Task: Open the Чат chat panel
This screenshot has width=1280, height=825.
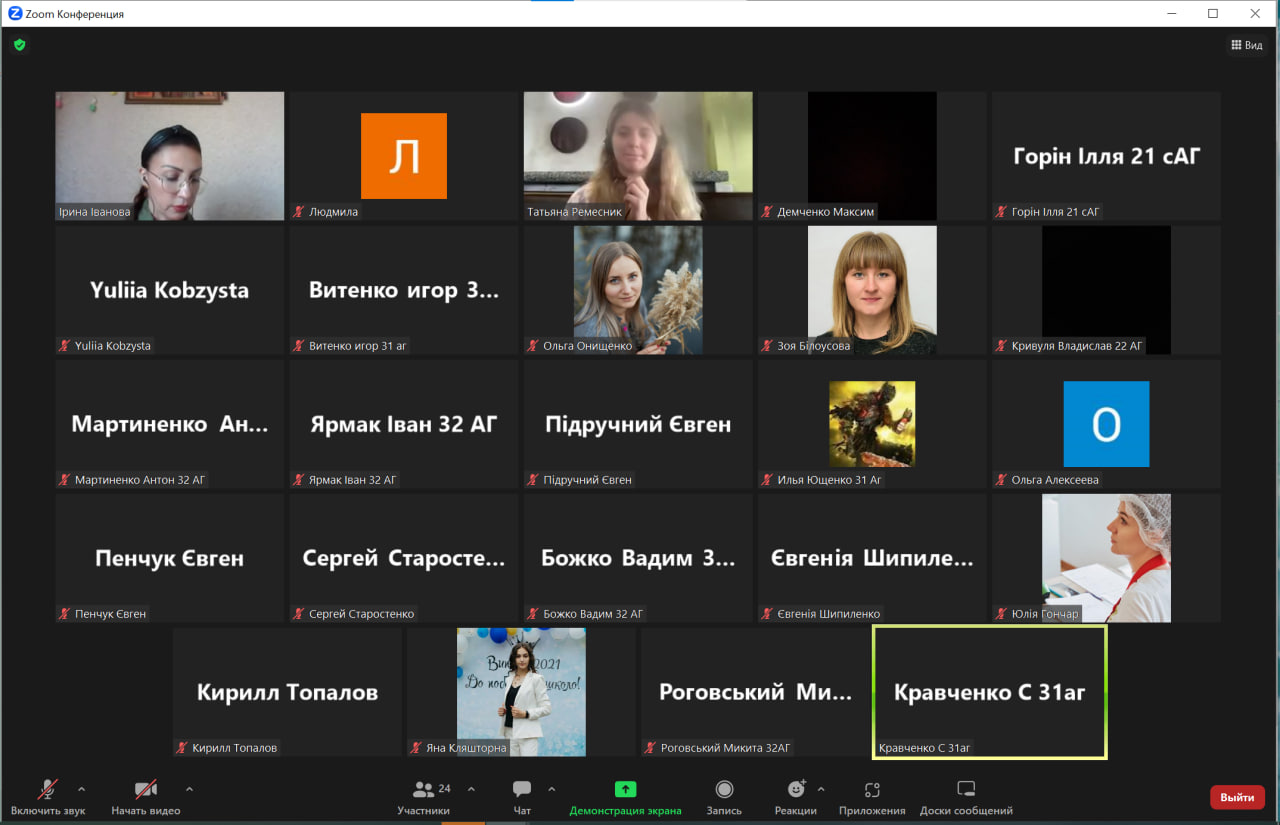Action: click(x=521, y=796)
